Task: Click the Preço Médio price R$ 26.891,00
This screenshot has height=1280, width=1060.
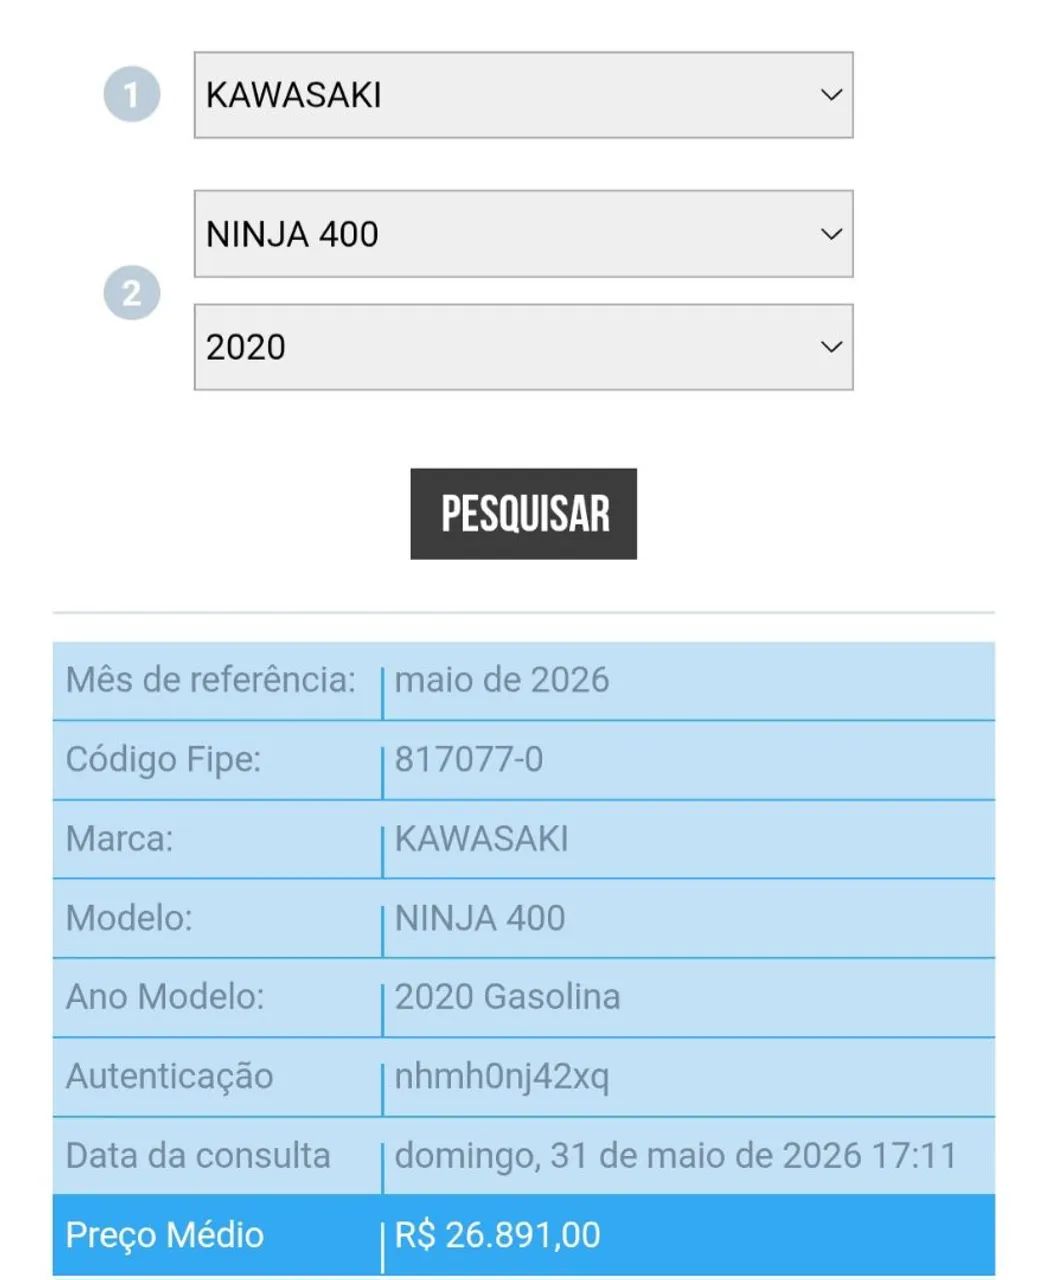Action: (x=497, y=1235)
